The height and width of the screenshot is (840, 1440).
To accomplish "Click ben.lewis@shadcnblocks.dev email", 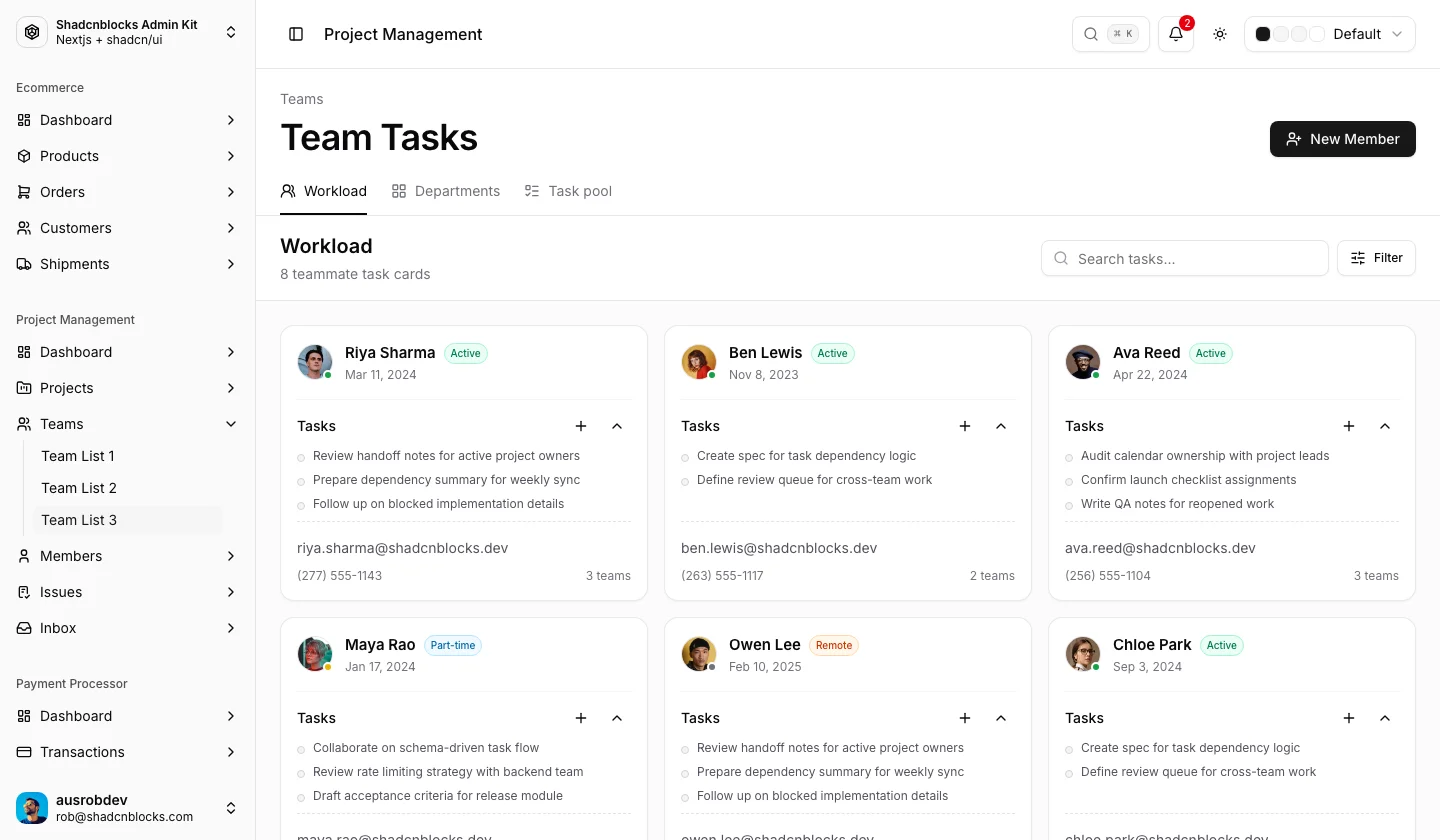I will pyautogui.click(x=779, y=548).
